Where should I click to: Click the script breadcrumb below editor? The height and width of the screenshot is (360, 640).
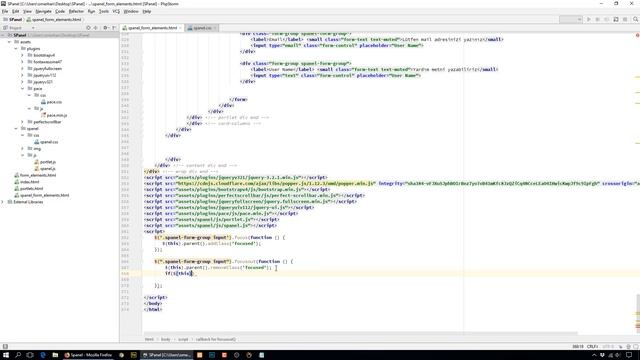pos(183,339)
